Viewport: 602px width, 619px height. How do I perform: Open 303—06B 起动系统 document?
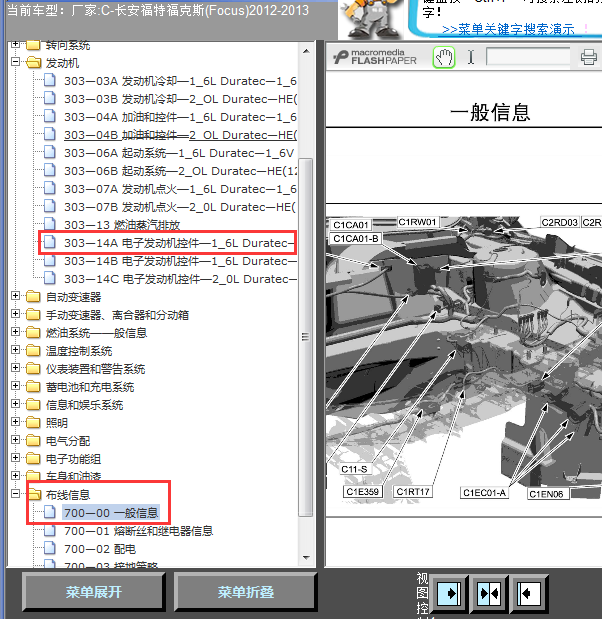click(x=180, y=171)
